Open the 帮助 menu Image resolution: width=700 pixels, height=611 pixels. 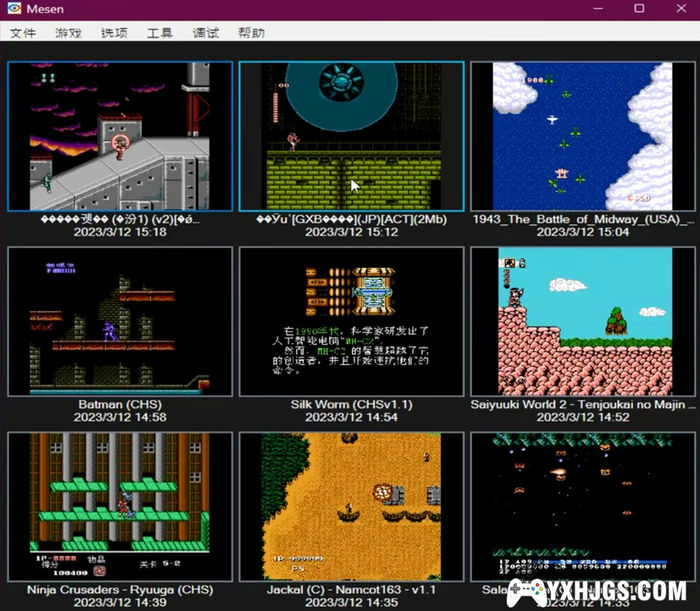[252, 33]
